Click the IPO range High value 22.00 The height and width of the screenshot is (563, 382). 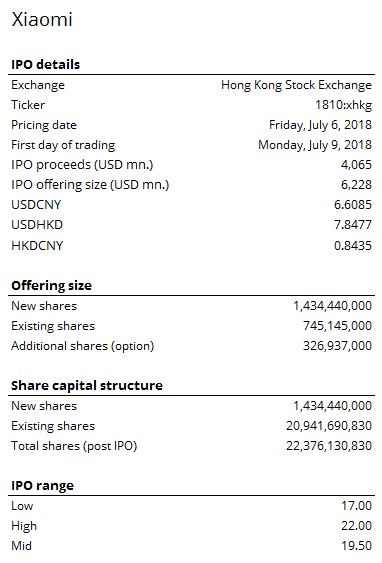tap(356, 526)
